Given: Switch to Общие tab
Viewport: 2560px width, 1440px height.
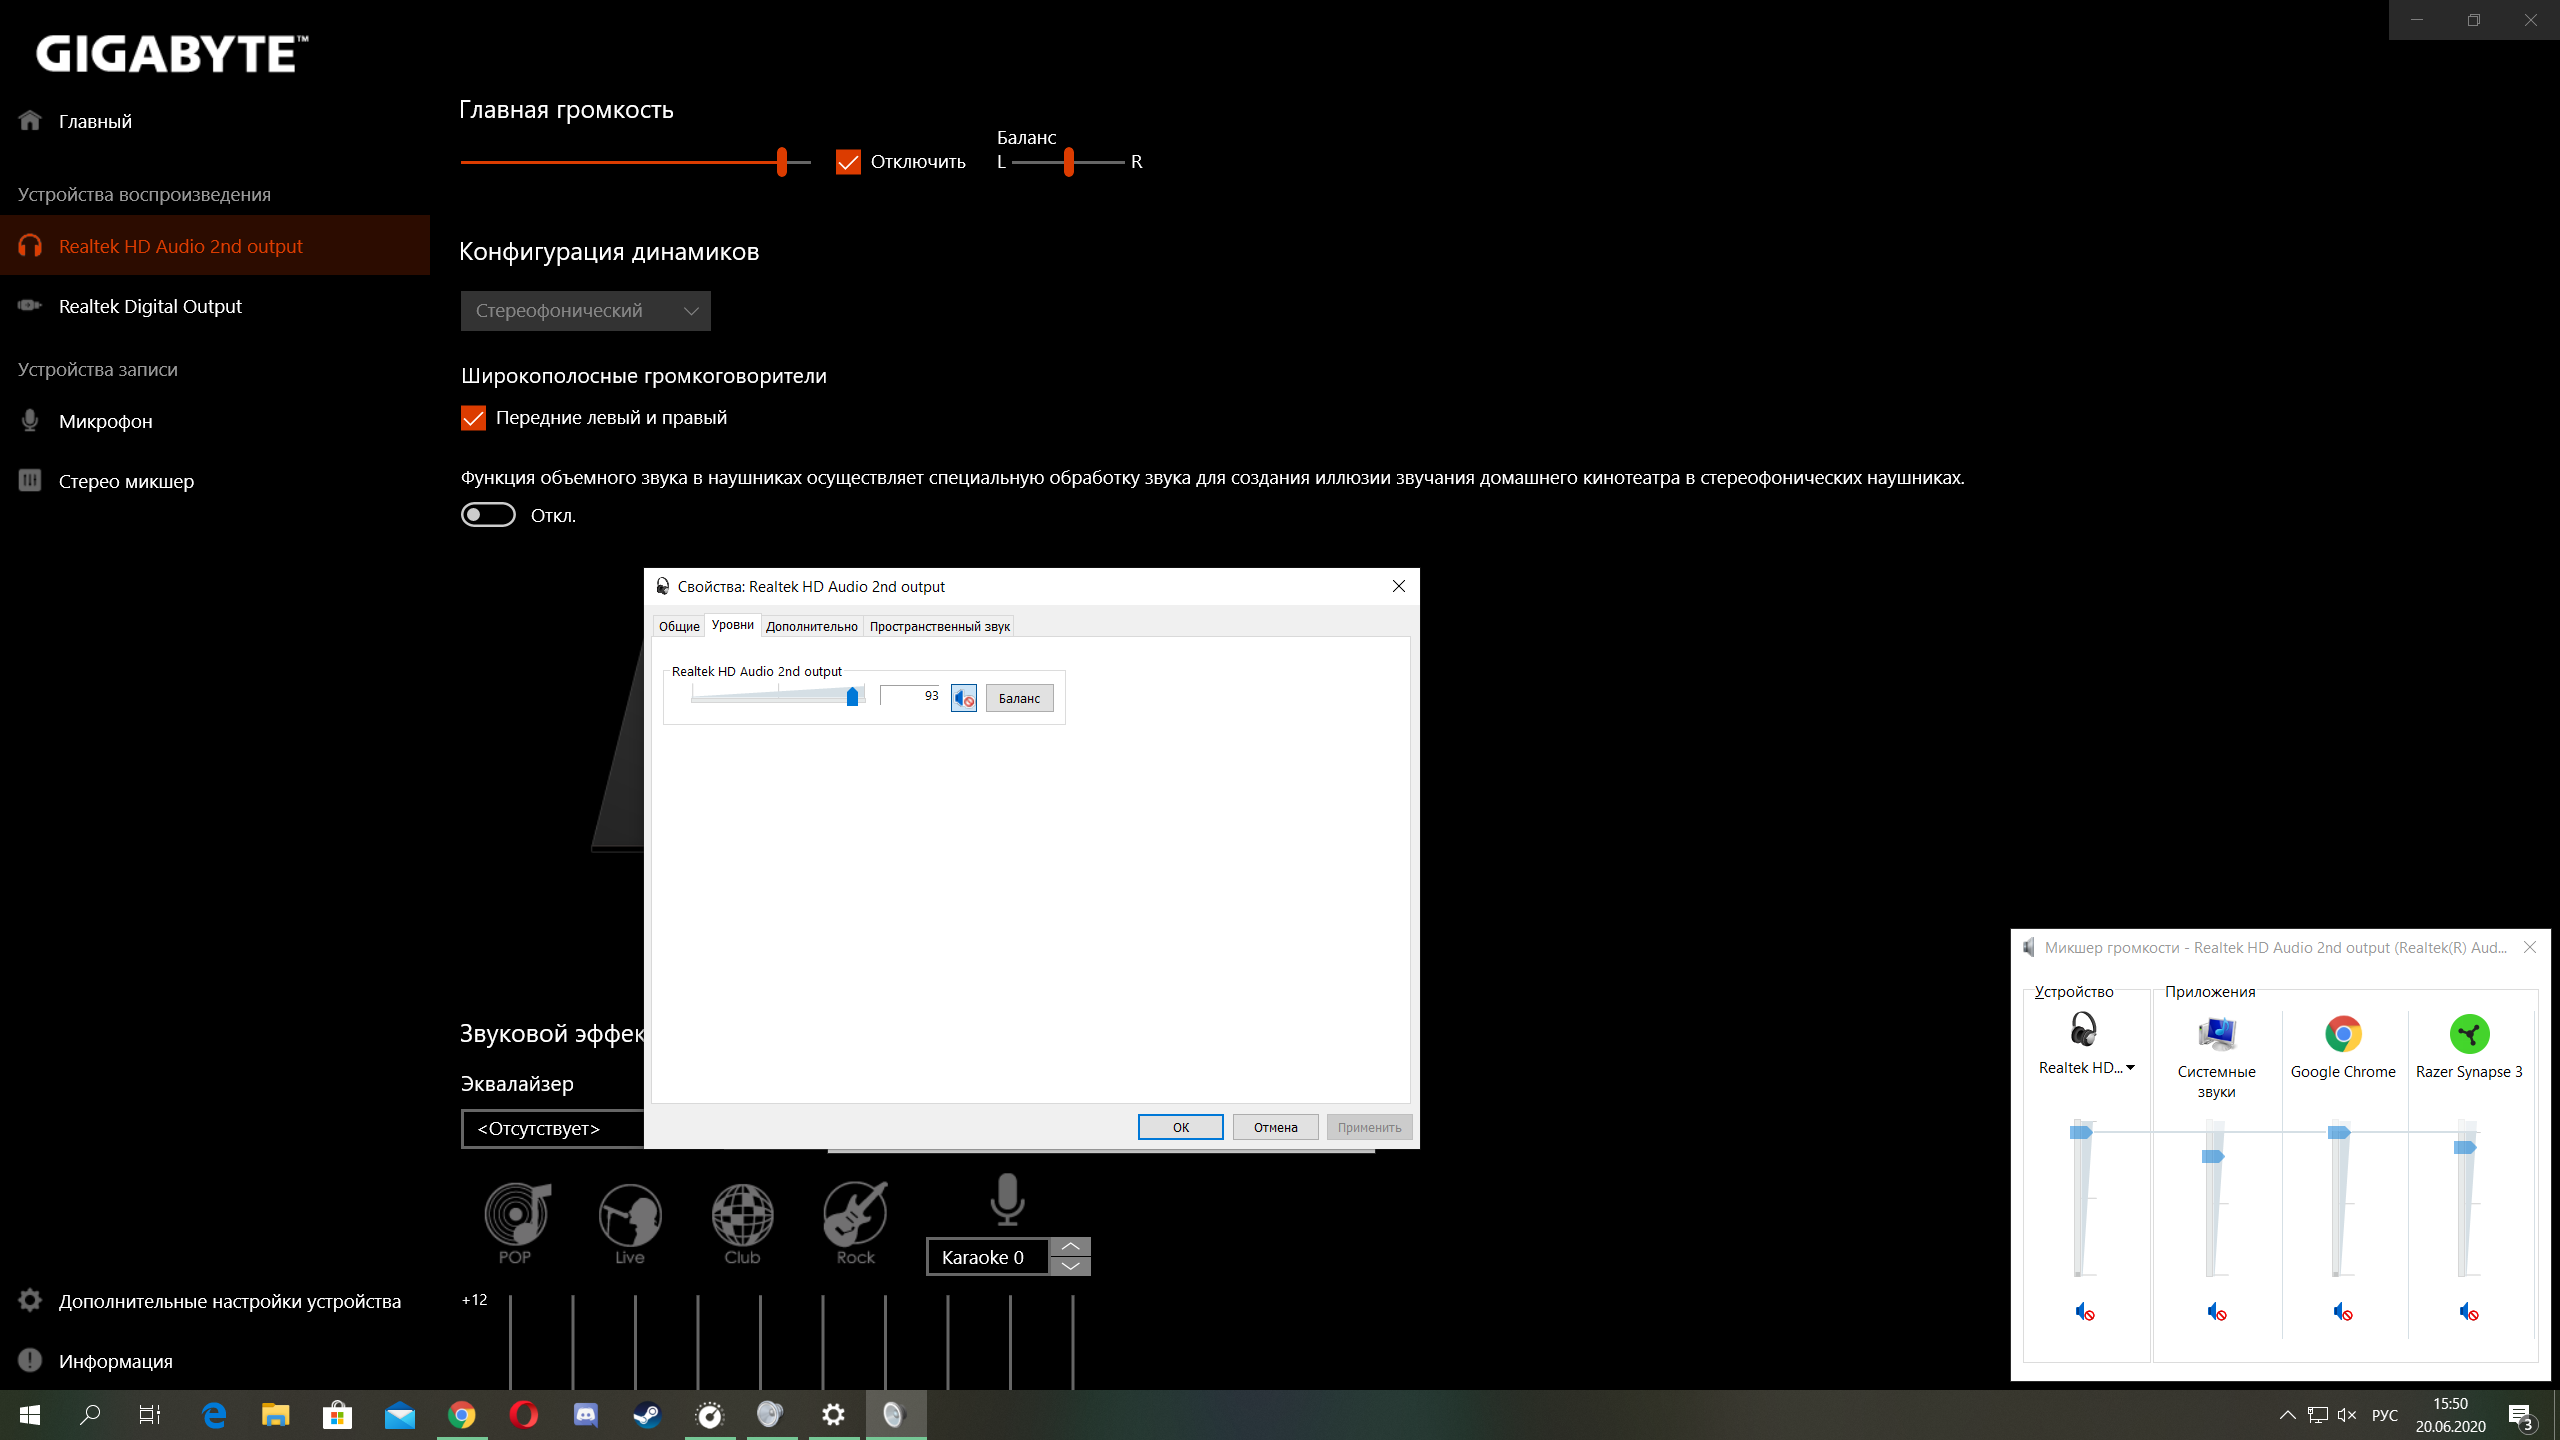Looking at the screenshot, I should pyautogui.click(x=679, y=626).
